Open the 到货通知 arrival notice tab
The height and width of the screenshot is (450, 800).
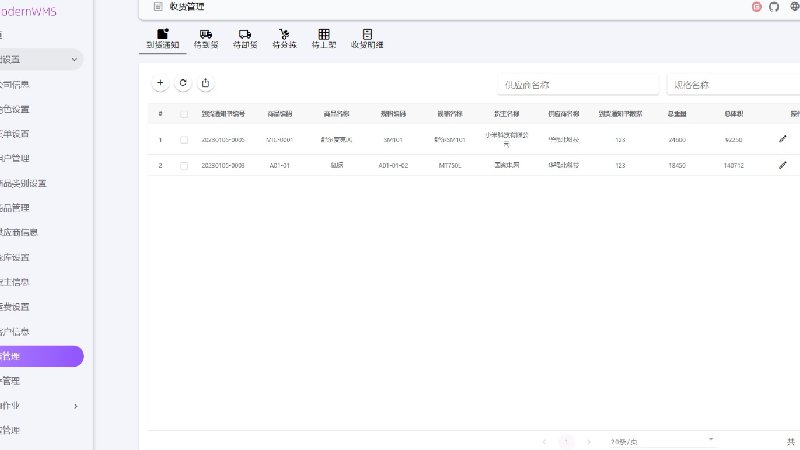(163, 39)
